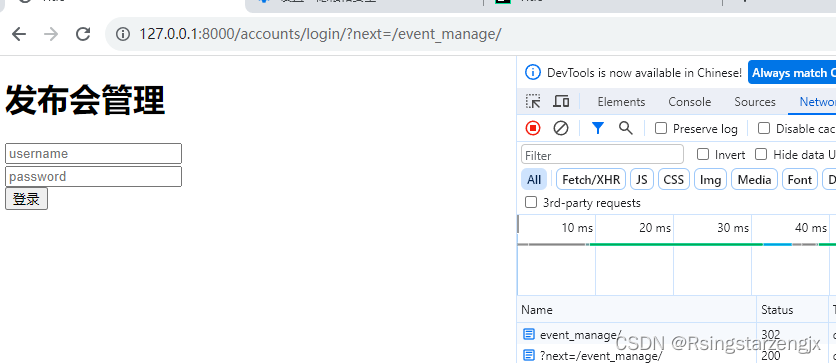Focus the username input field
Image resolution: width=836 pixels, height=363 pixels.
(93, 154)
